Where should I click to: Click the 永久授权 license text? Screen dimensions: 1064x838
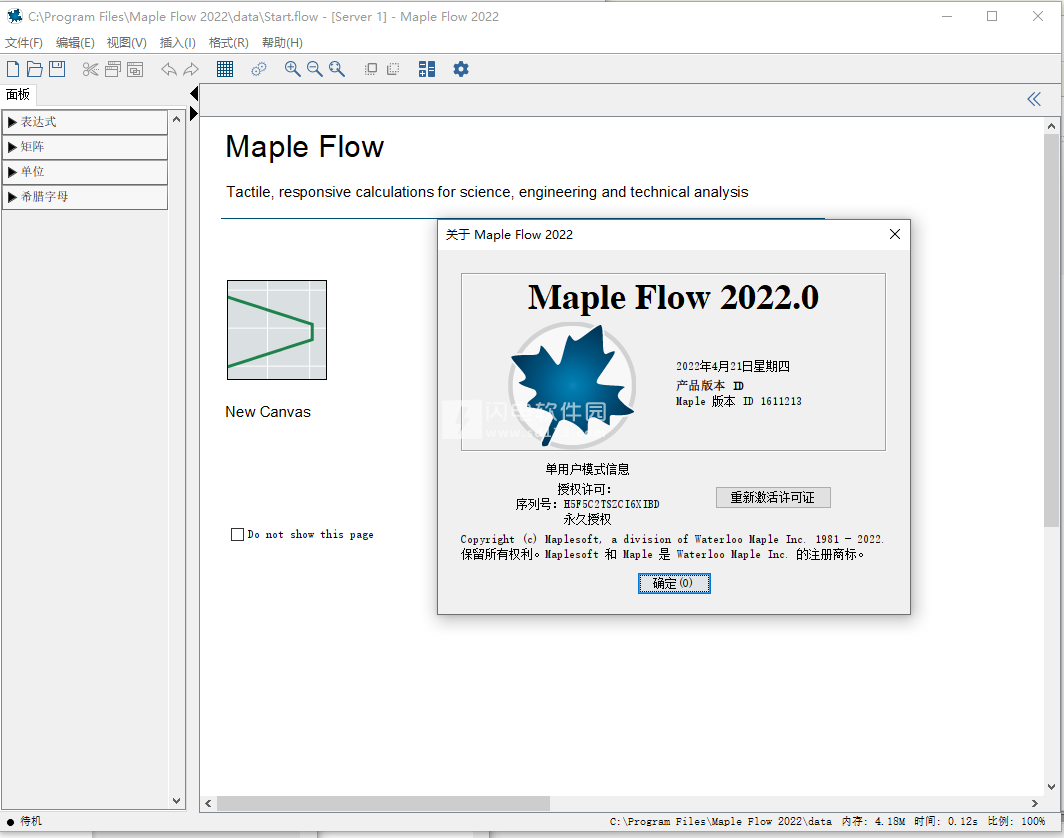coord(587,519)
